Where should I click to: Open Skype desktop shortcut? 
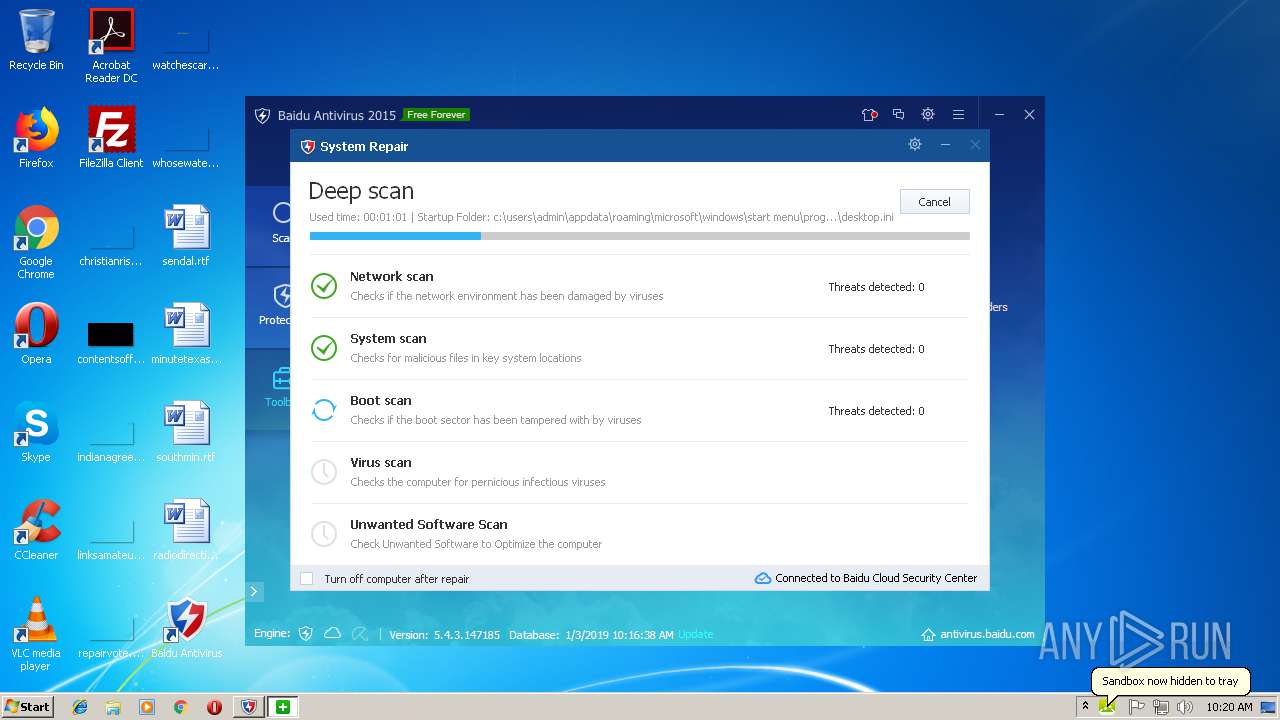[36, 432]
